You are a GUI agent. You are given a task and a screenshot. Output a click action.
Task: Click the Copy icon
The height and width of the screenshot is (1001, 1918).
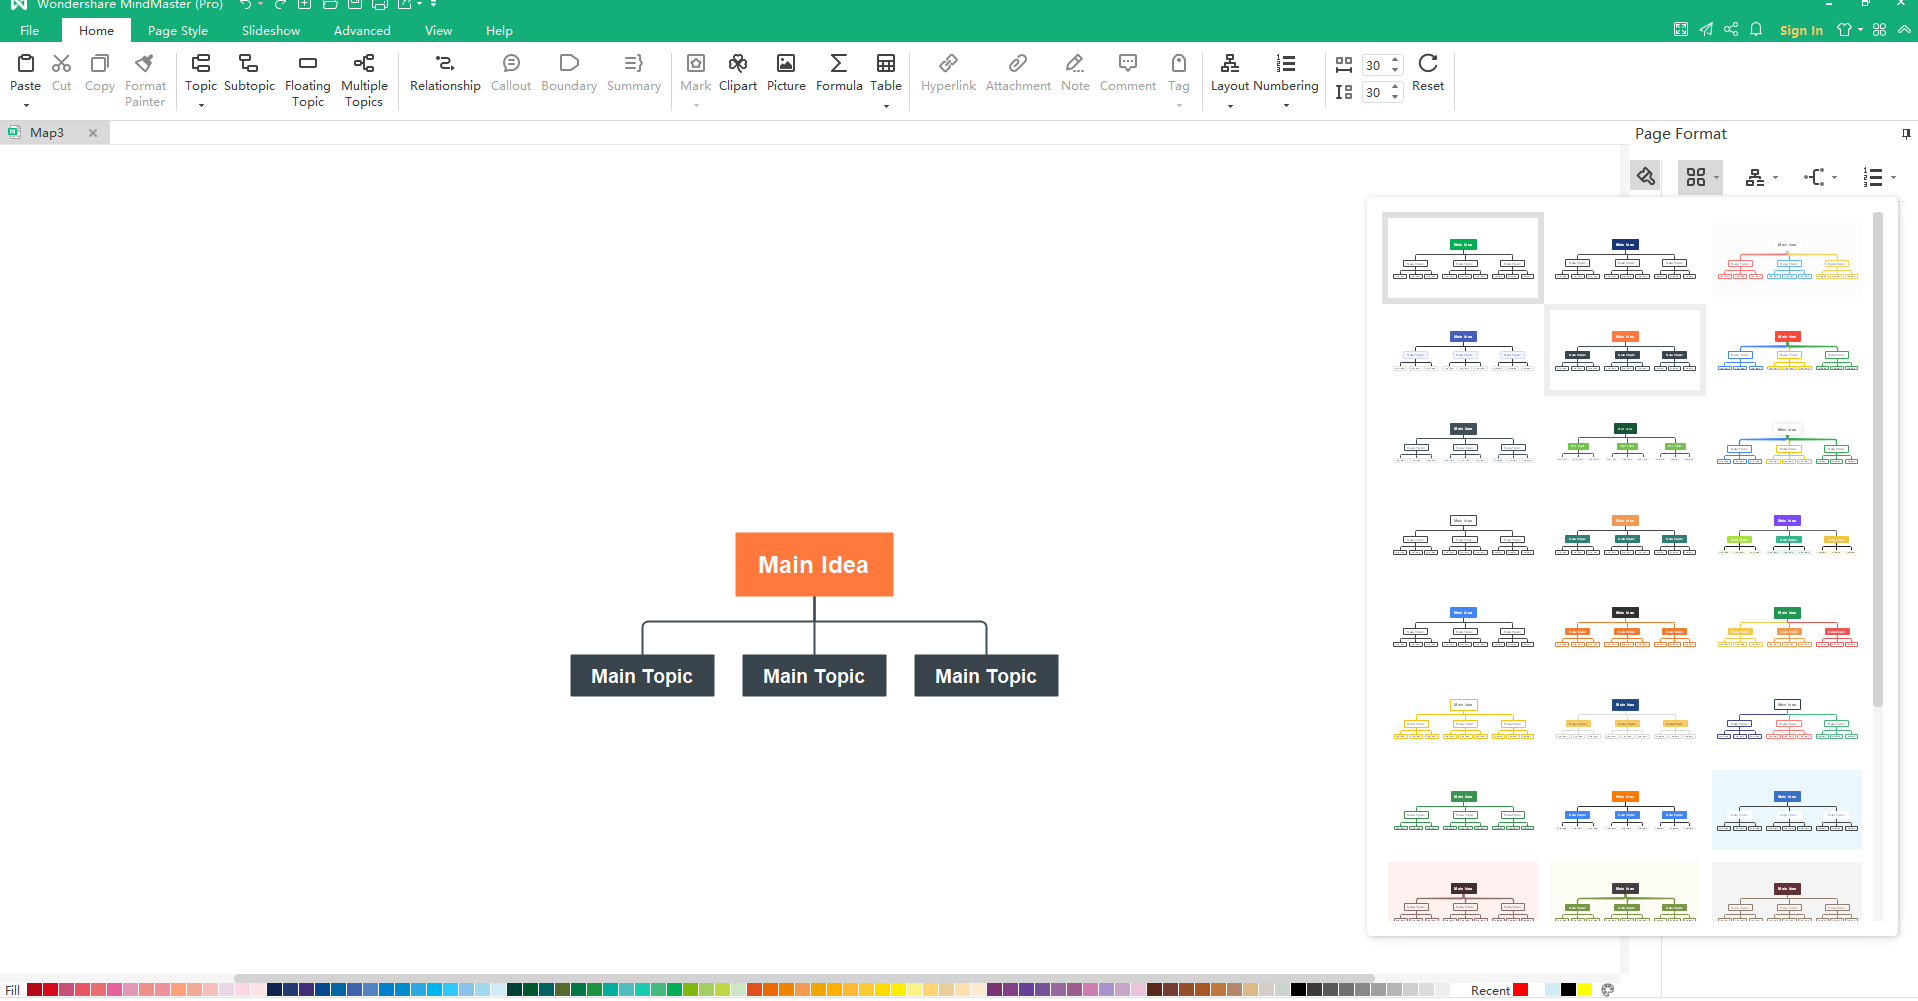pos(100,64)
